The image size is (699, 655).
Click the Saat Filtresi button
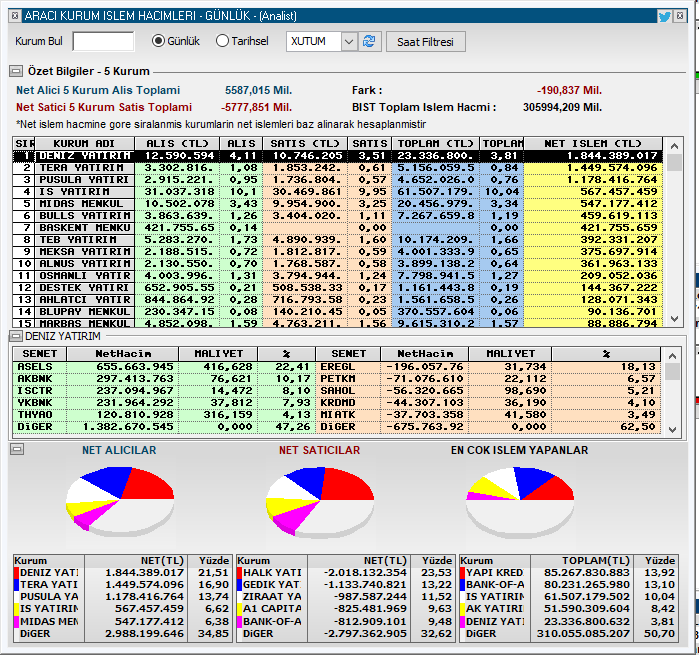425,42
